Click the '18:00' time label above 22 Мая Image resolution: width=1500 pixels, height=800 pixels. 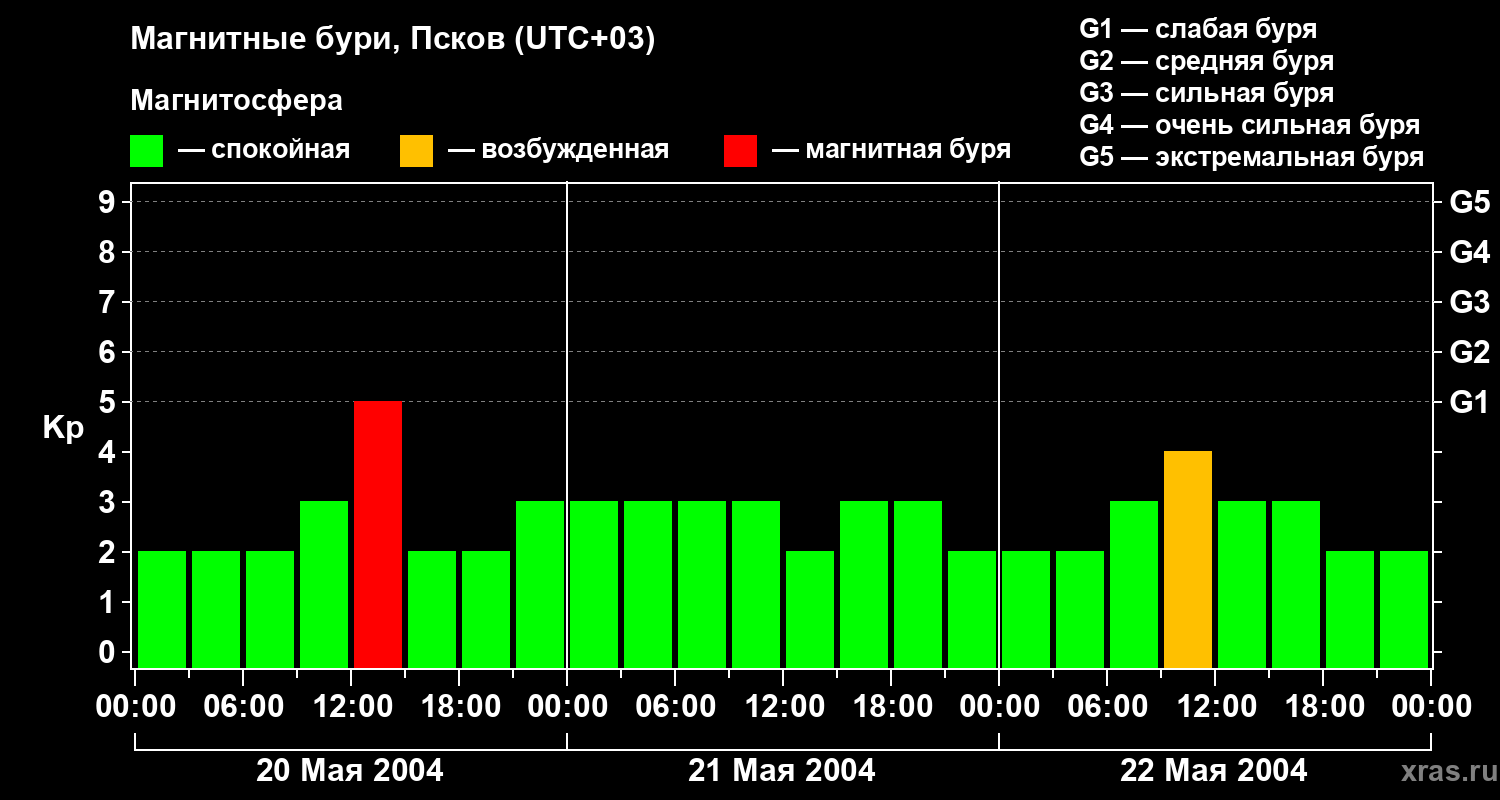pos(1323,707)
